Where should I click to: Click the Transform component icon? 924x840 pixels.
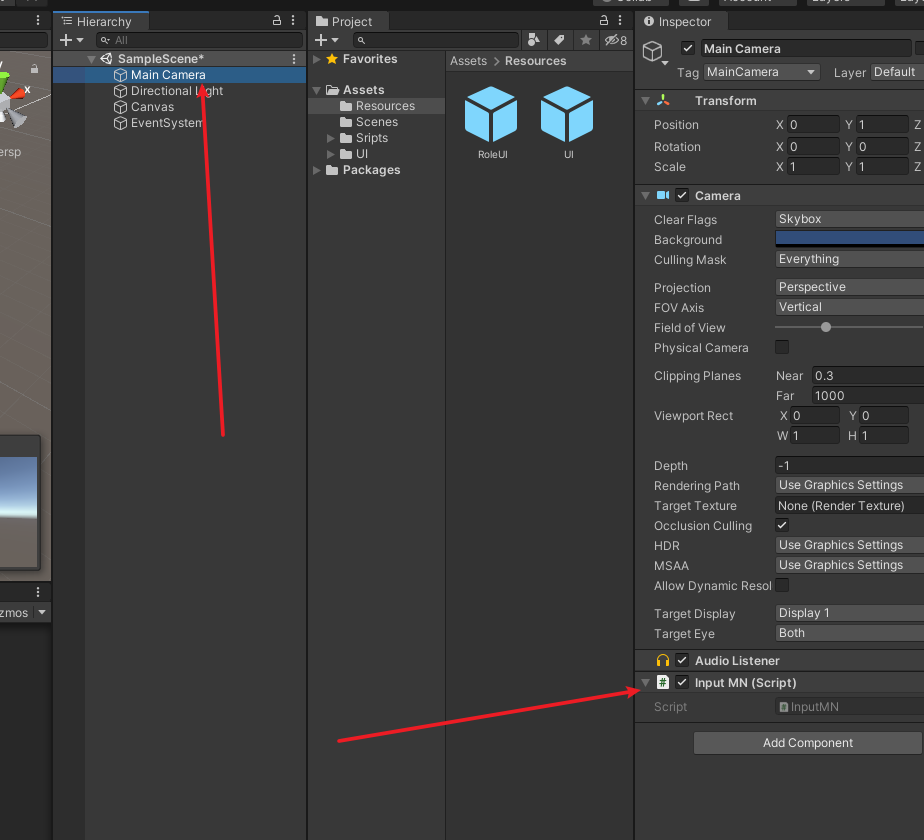point(664,101)
